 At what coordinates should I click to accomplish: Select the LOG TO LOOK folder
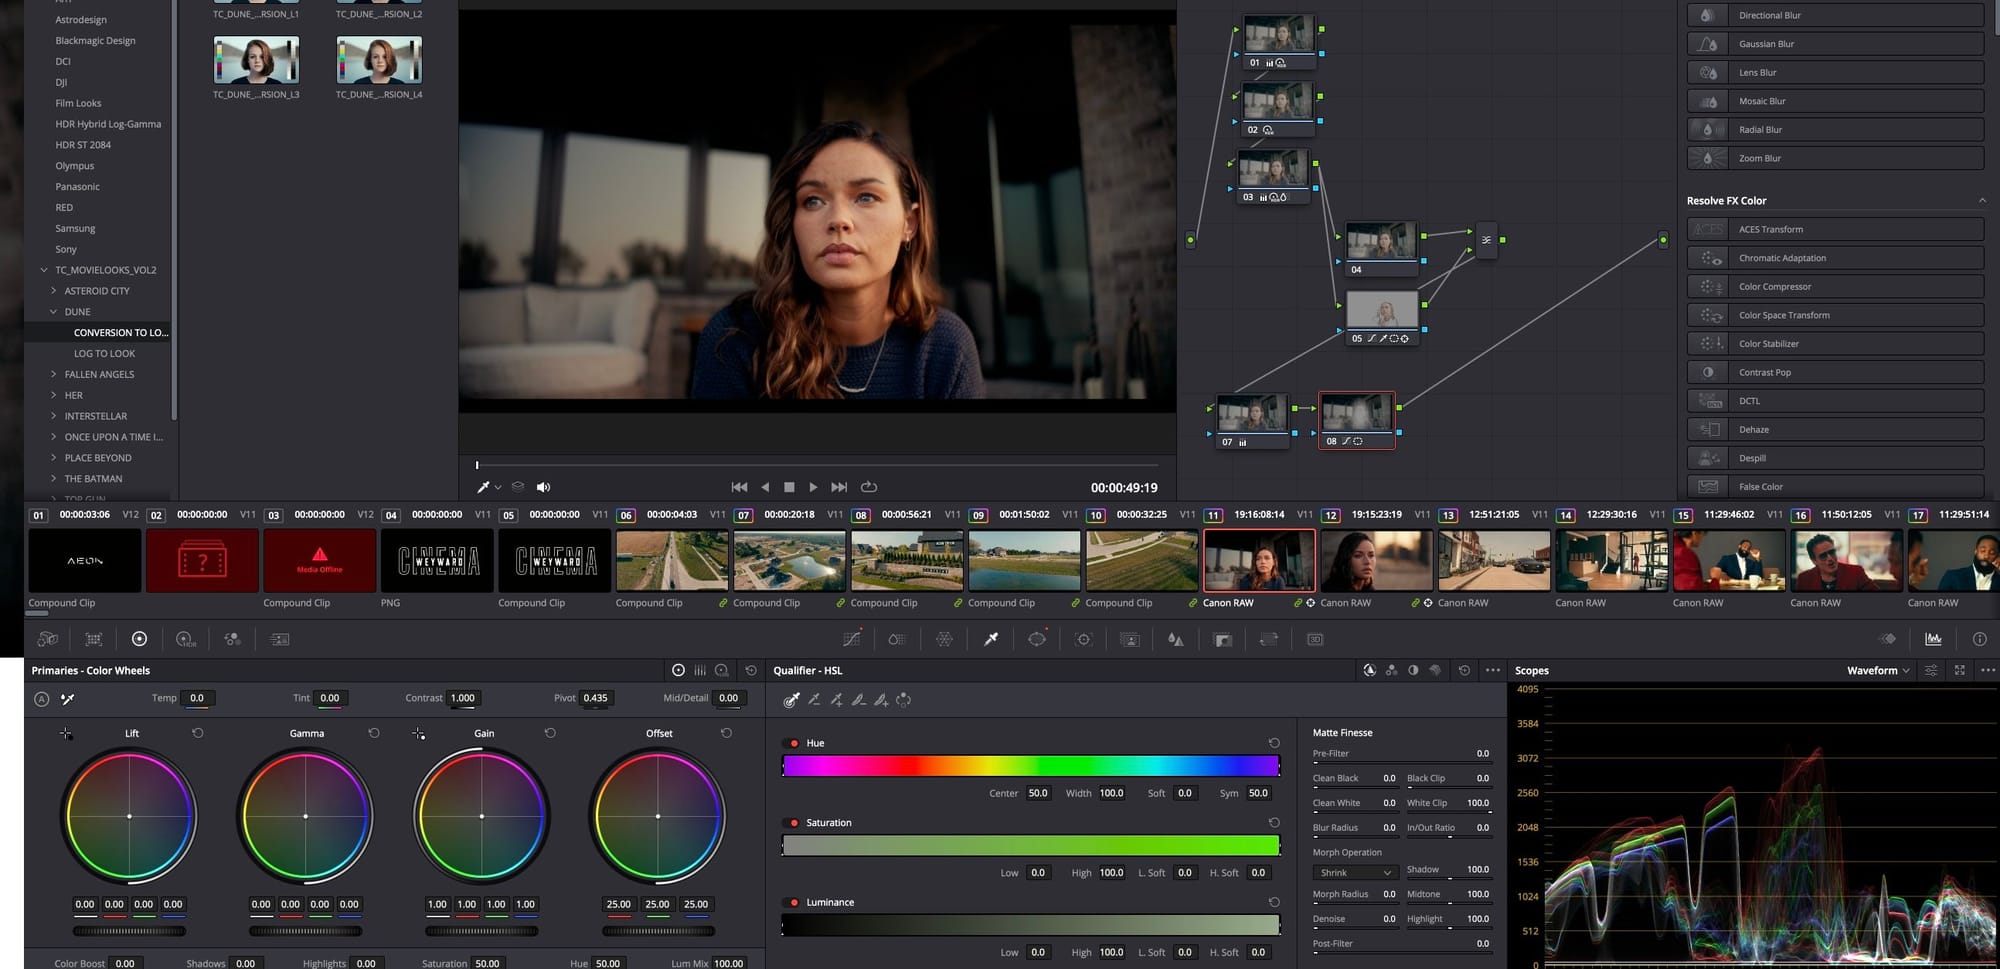click(104, 353)
